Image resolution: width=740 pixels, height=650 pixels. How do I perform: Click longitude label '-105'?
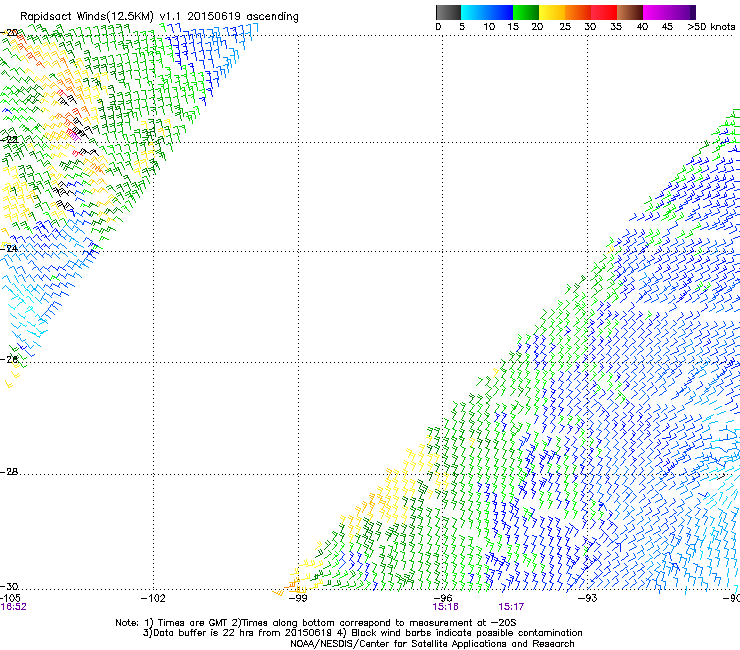click(10, 598)
